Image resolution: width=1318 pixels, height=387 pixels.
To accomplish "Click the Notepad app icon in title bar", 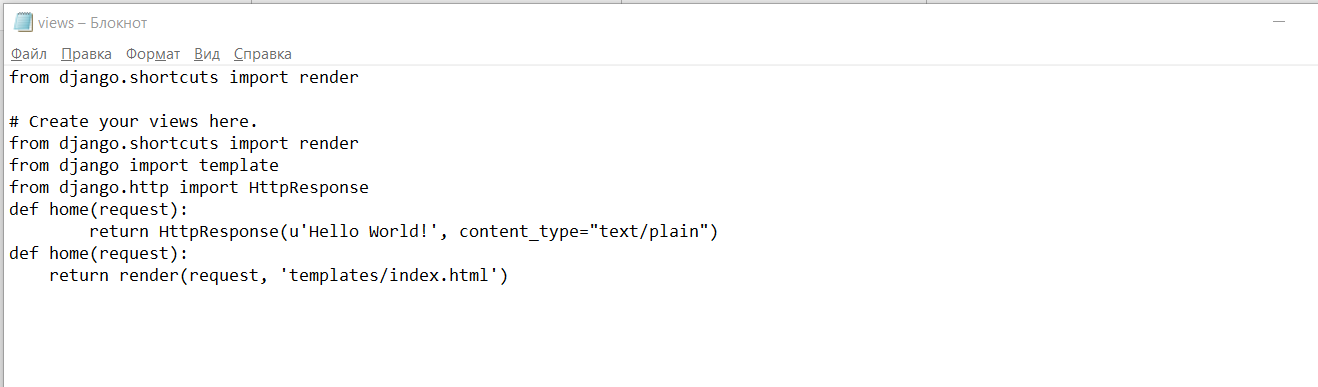I will click(23, 22).
